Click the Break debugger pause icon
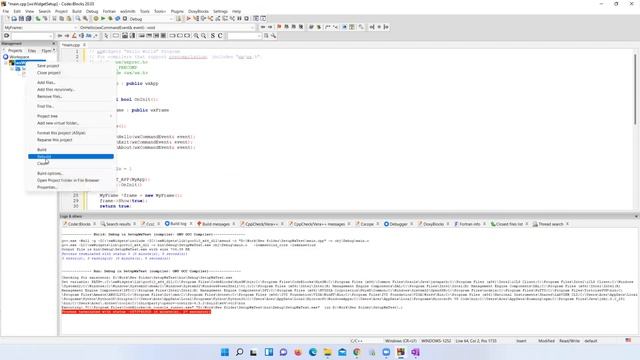This screenshot has width=640, height=360. (x=239, y=19)
